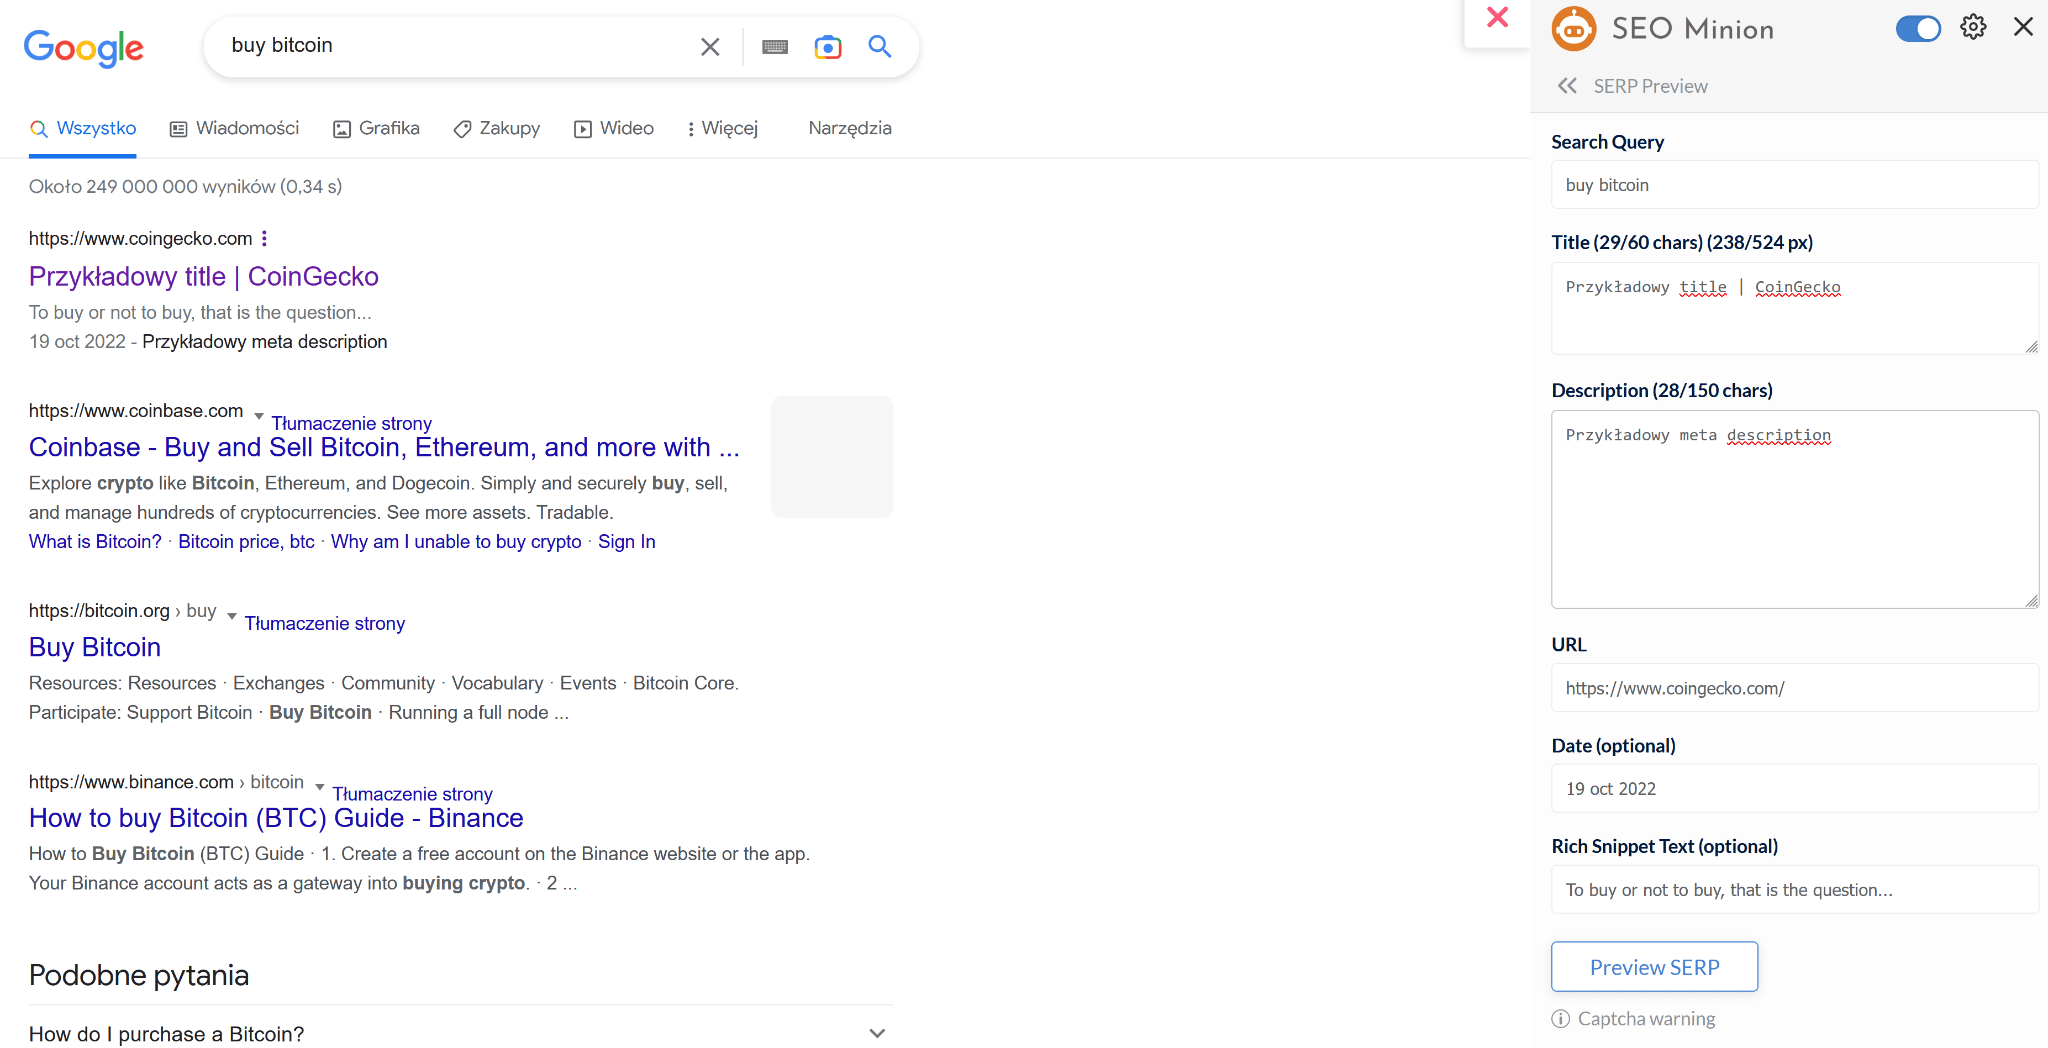This screenshot has height=1048, width=2048.
Task: Click the red X panel close icon
Action: [1497, 17]
